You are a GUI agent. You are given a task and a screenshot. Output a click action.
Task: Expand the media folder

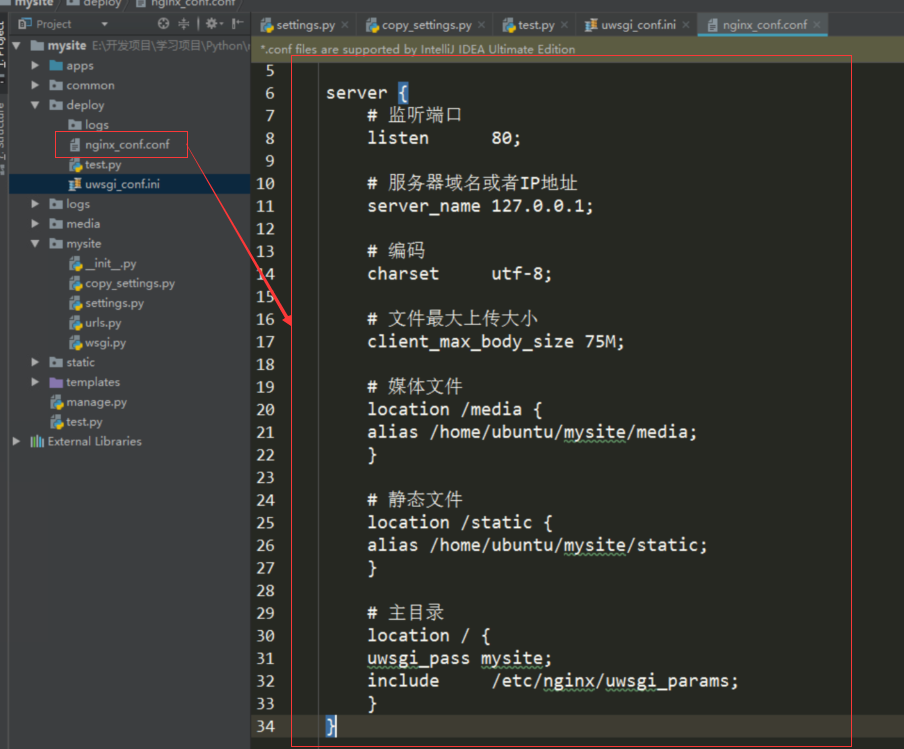click(x=35, y=223)
